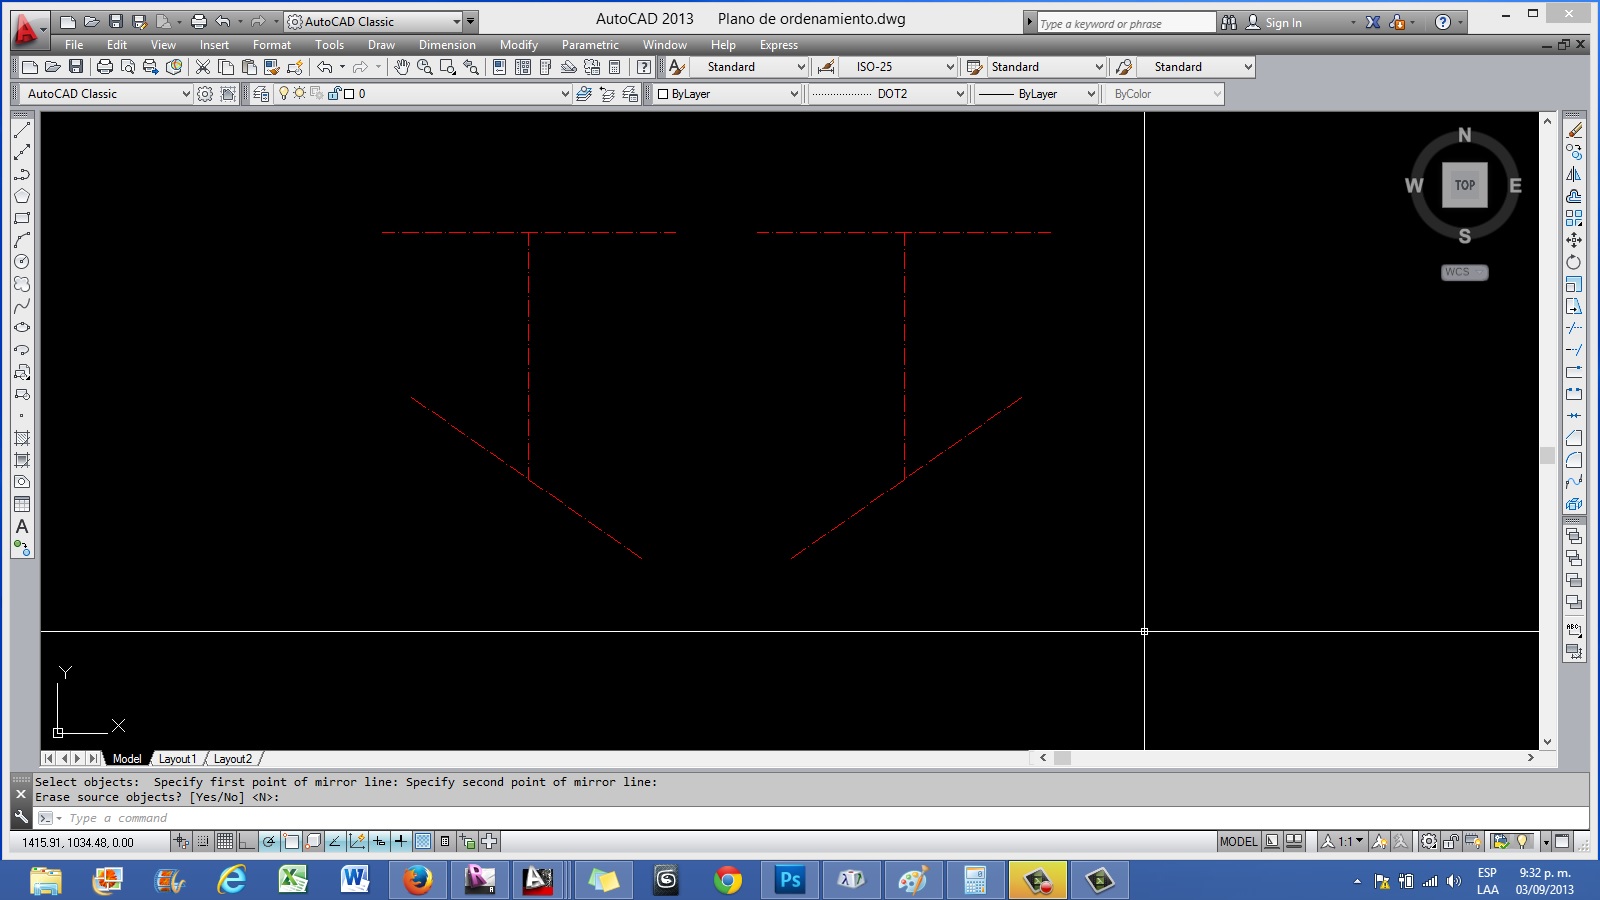Toggle Ortho mode in the status bar
1600x900 pixels.
tap(247, 842)
